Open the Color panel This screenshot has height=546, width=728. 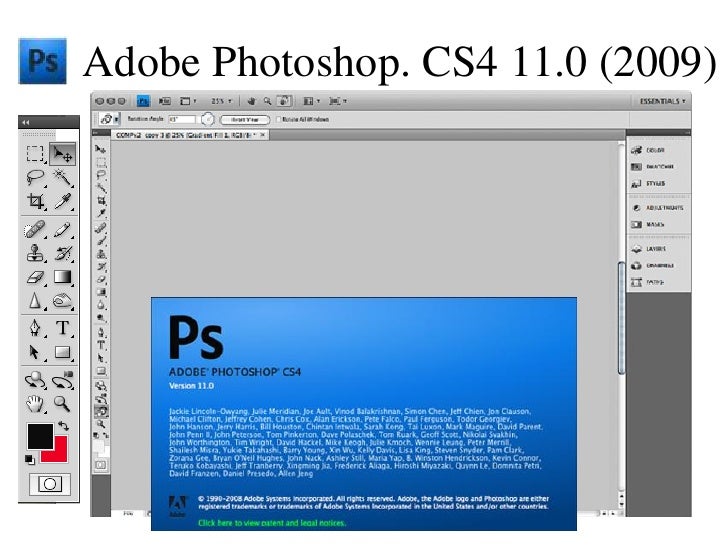pyautogui.click(x=648, y=150)
